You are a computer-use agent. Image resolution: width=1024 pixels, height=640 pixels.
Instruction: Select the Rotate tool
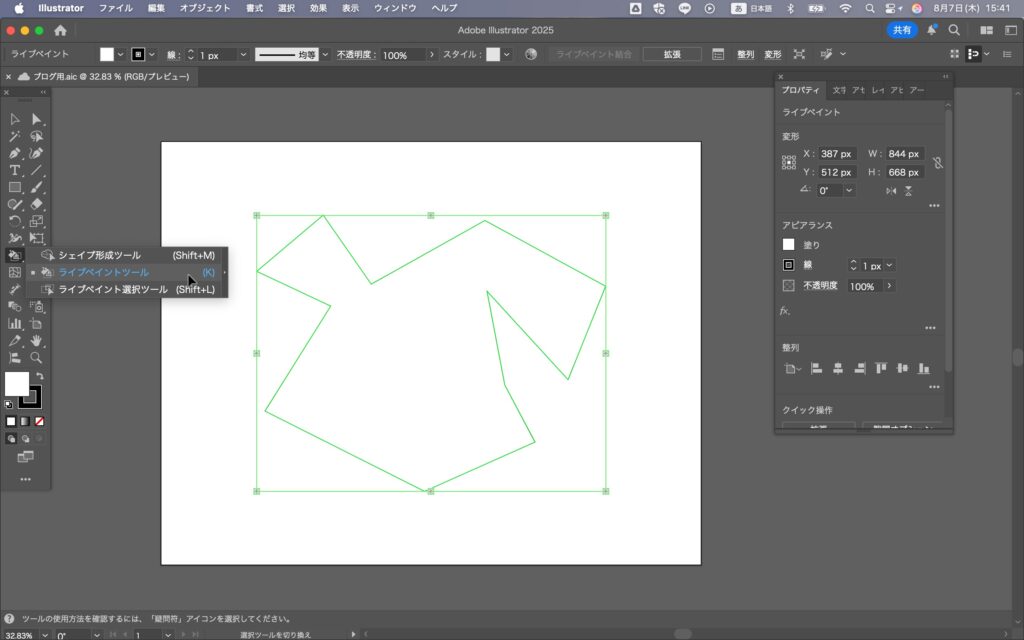point(14,221)
